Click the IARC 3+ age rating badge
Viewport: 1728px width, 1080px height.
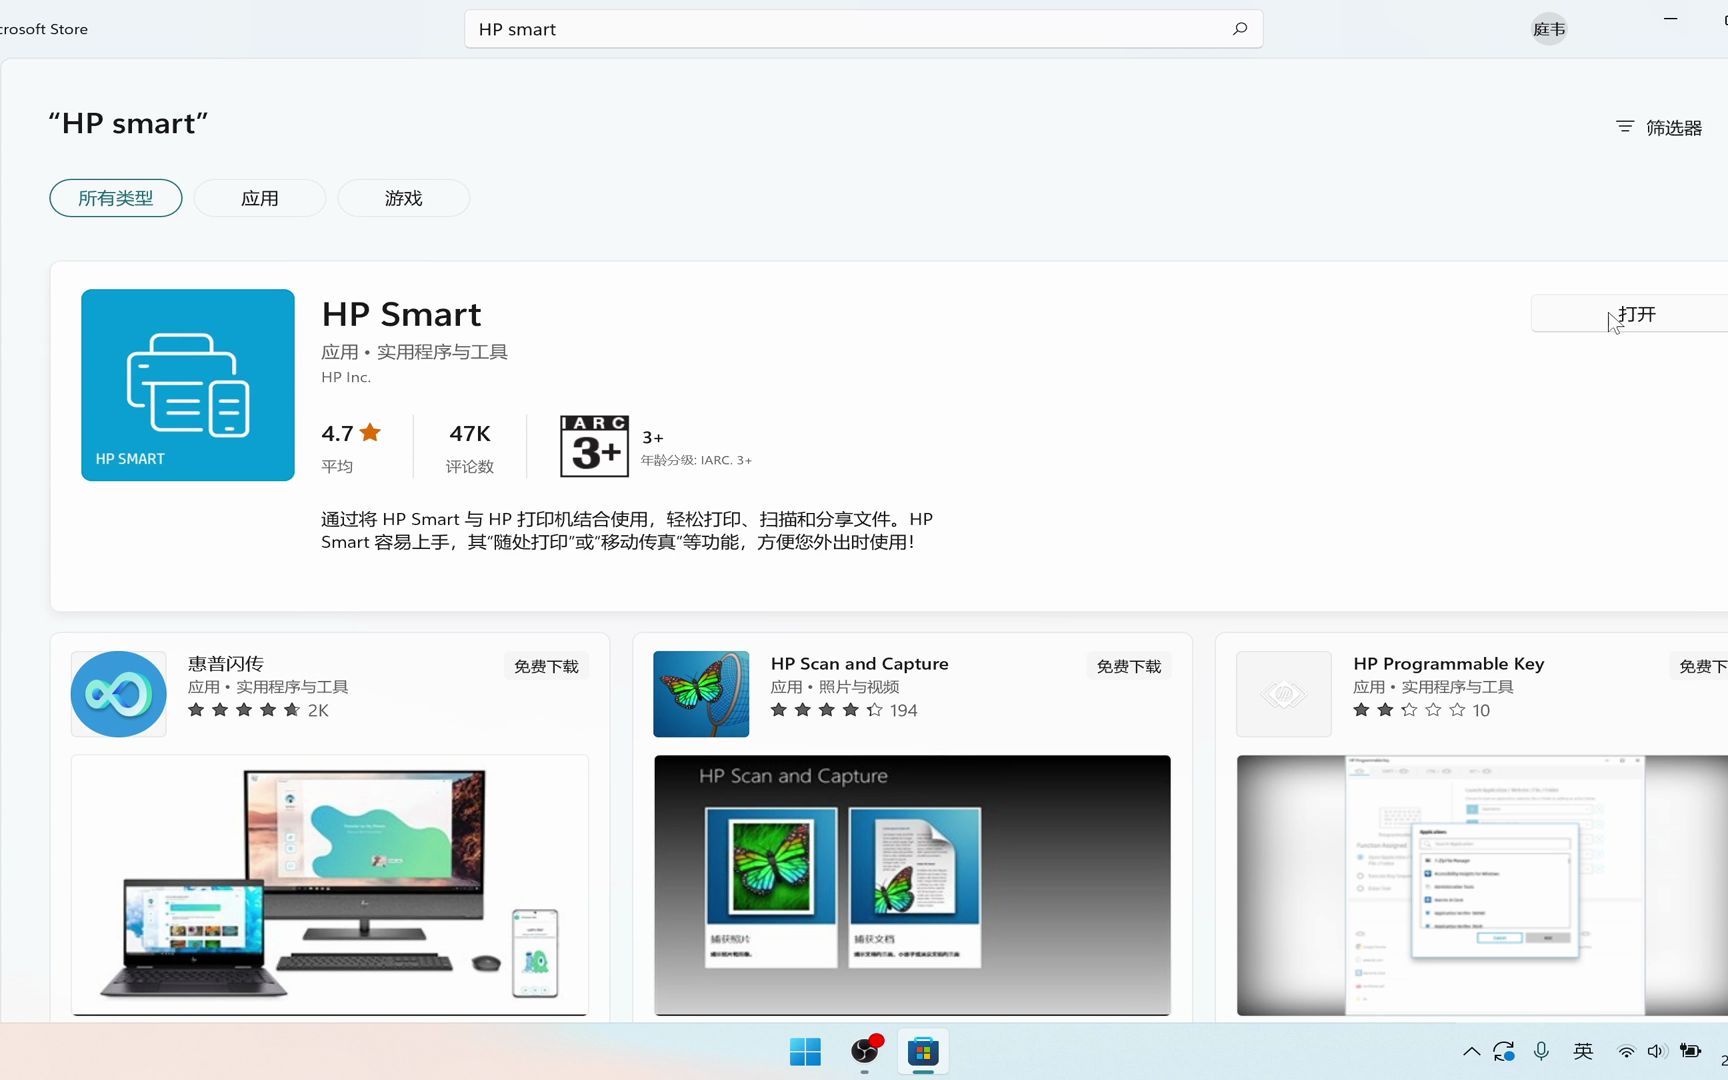click(594, 445)
